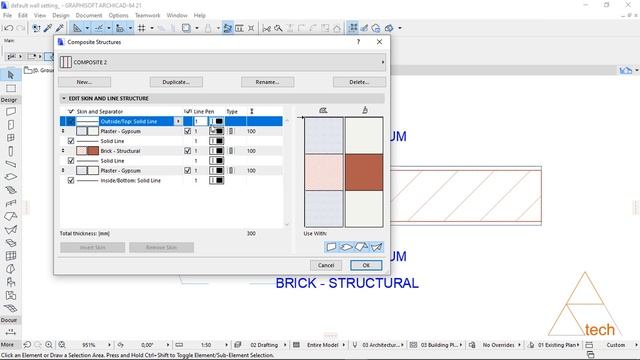Open the Design menu
This screenshot has height=360, width=640.
[x=60, y=15]
